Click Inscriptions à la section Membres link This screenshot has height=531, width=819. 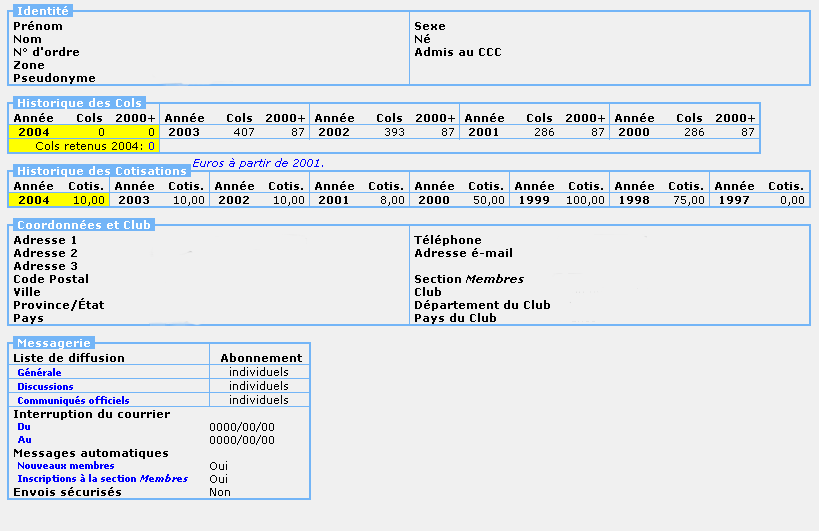tap(102, 479)
